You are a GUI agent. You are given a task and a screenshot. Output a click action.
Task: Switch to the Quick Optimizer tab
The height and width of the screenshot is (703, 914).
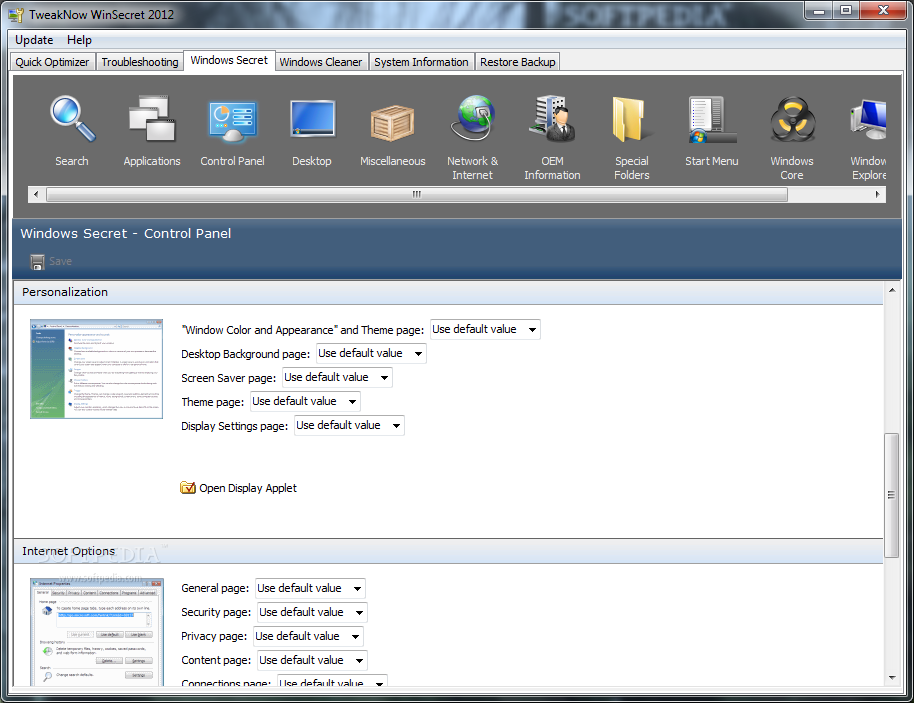[52, 62]
